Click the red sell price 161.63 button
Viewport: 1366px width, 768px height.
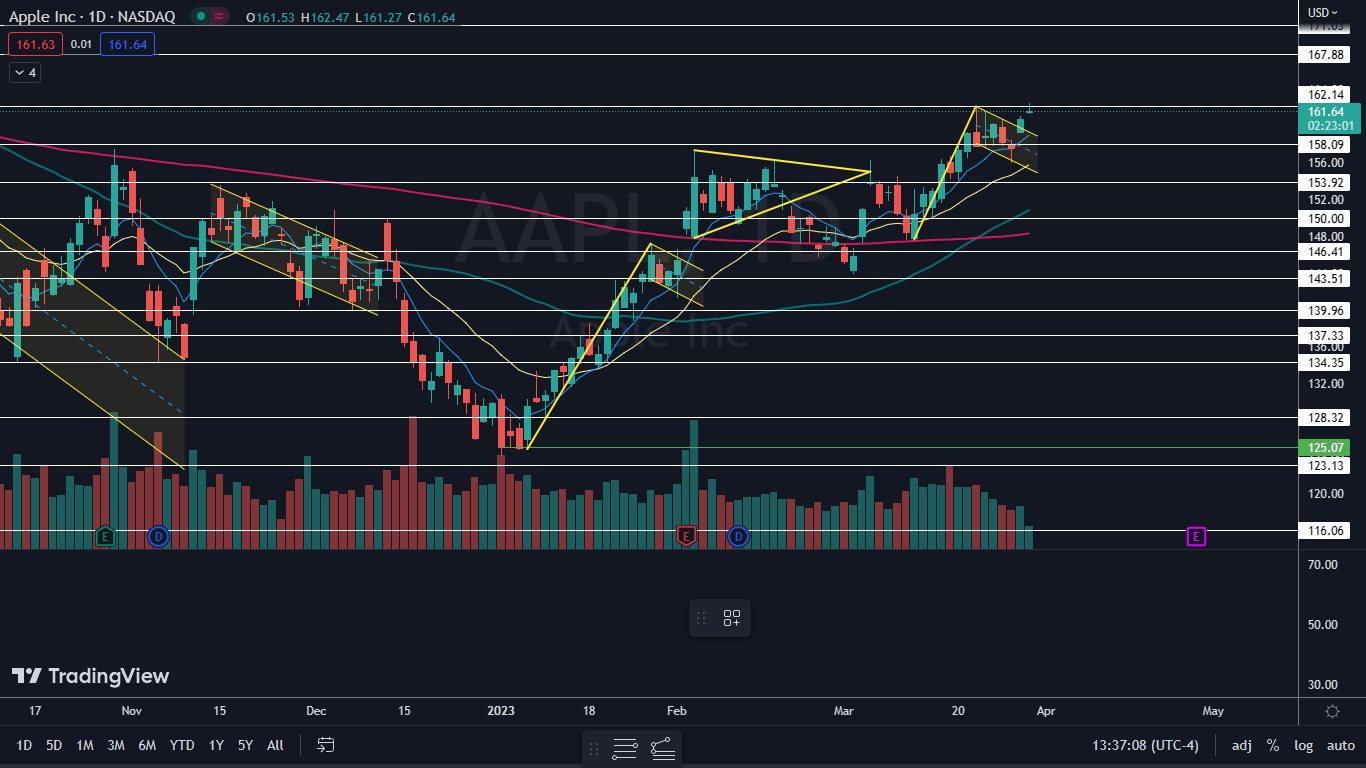coord(36,44)
